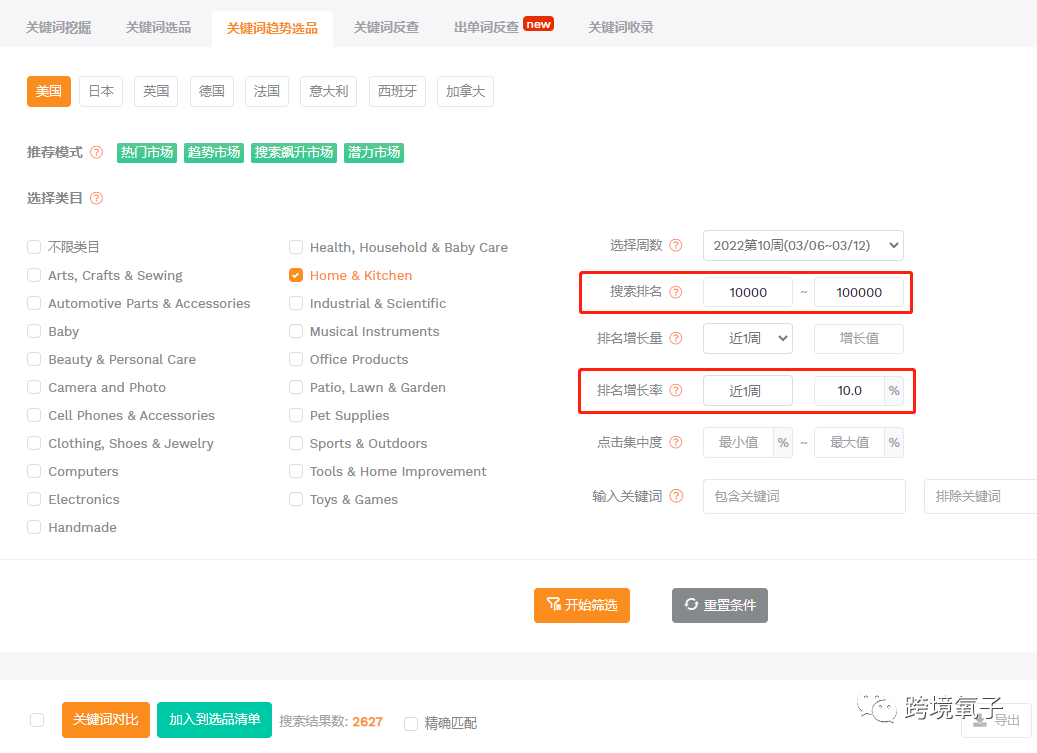Viewport: 1037px width, 753px height.
Task: Open the 关键词收录 tab
Action: 621,28
